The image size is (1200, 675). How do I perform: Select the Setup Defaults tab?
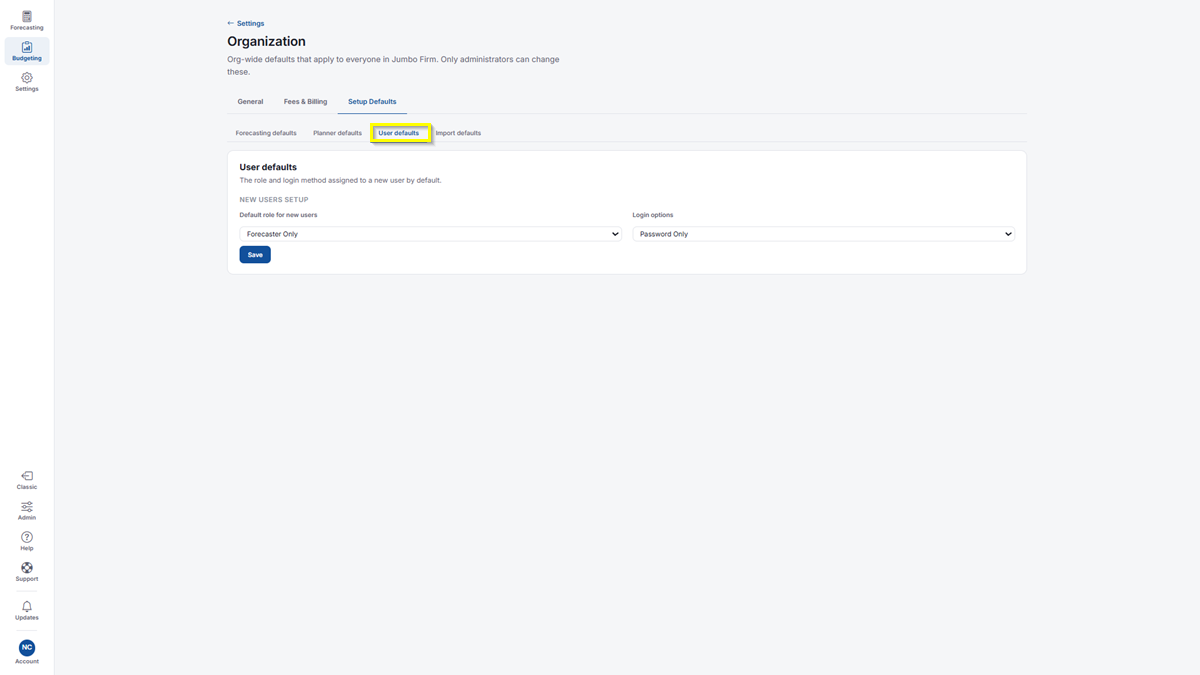(372, 102)
